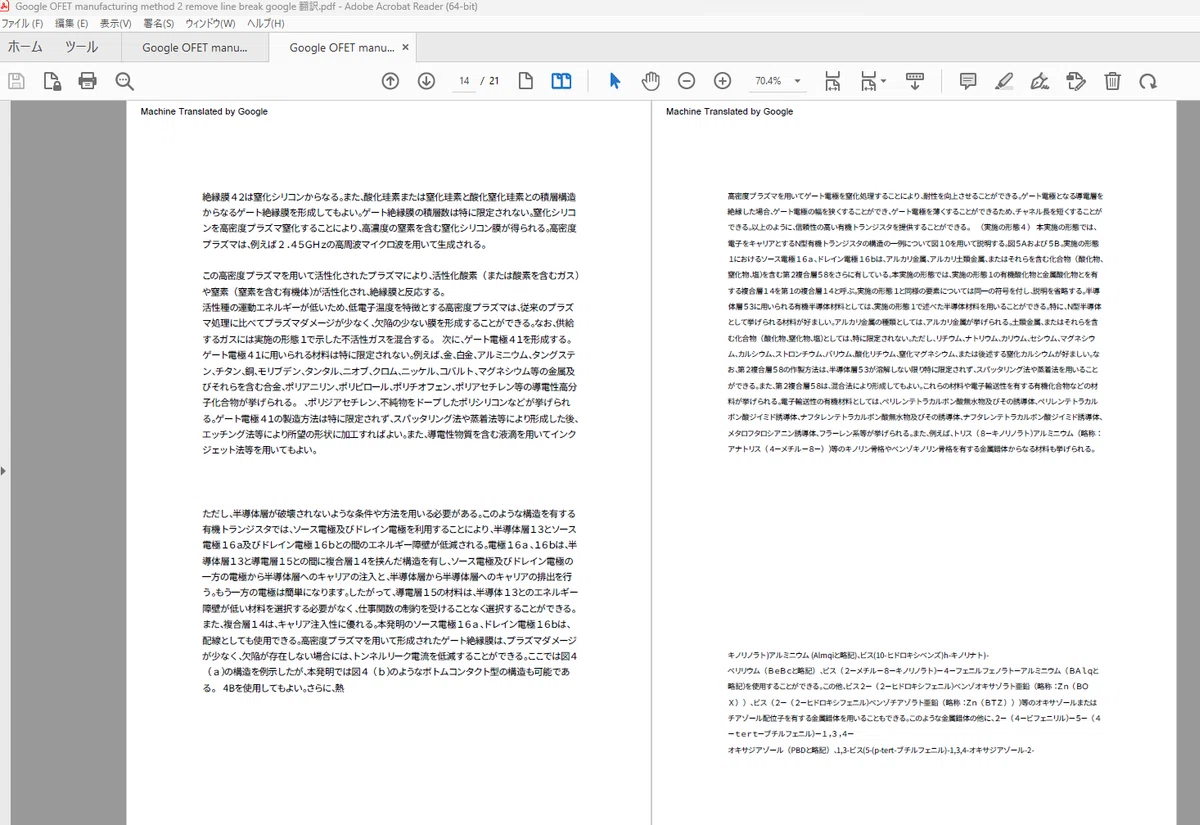Click the Adobe Acrobat title bar icon
Screen dimensions: 1200x825
7,6
